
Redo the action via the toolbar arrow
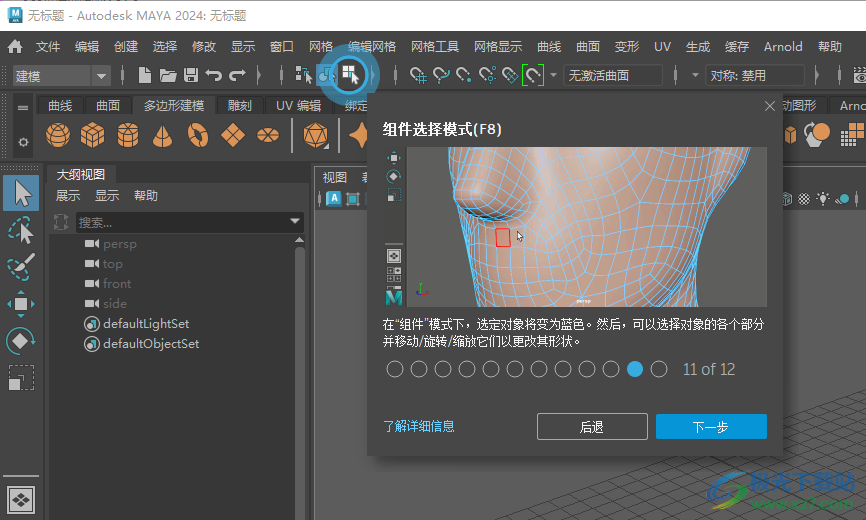pos(237,75)
